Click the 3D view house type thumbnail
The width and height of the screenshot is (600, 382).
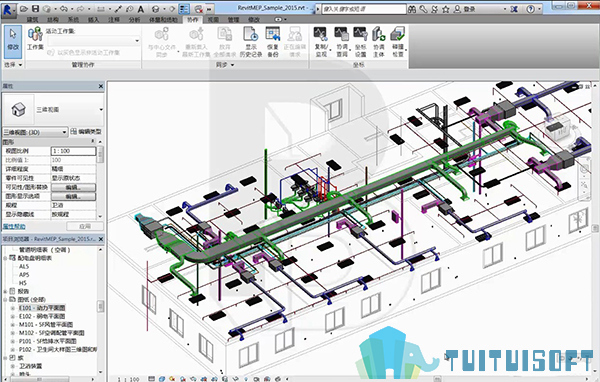[x=18, y=109]
